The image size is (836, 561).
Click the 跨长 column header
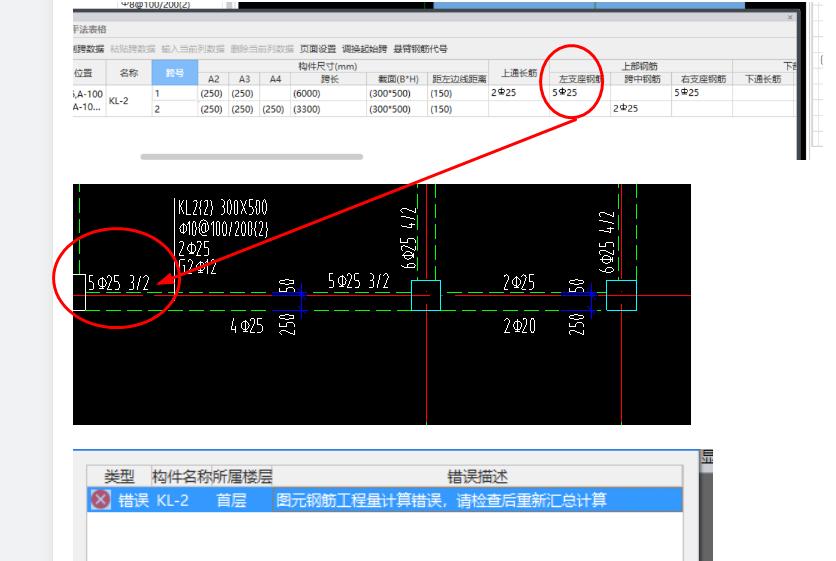pyautogui.click(x=329, y=79)
